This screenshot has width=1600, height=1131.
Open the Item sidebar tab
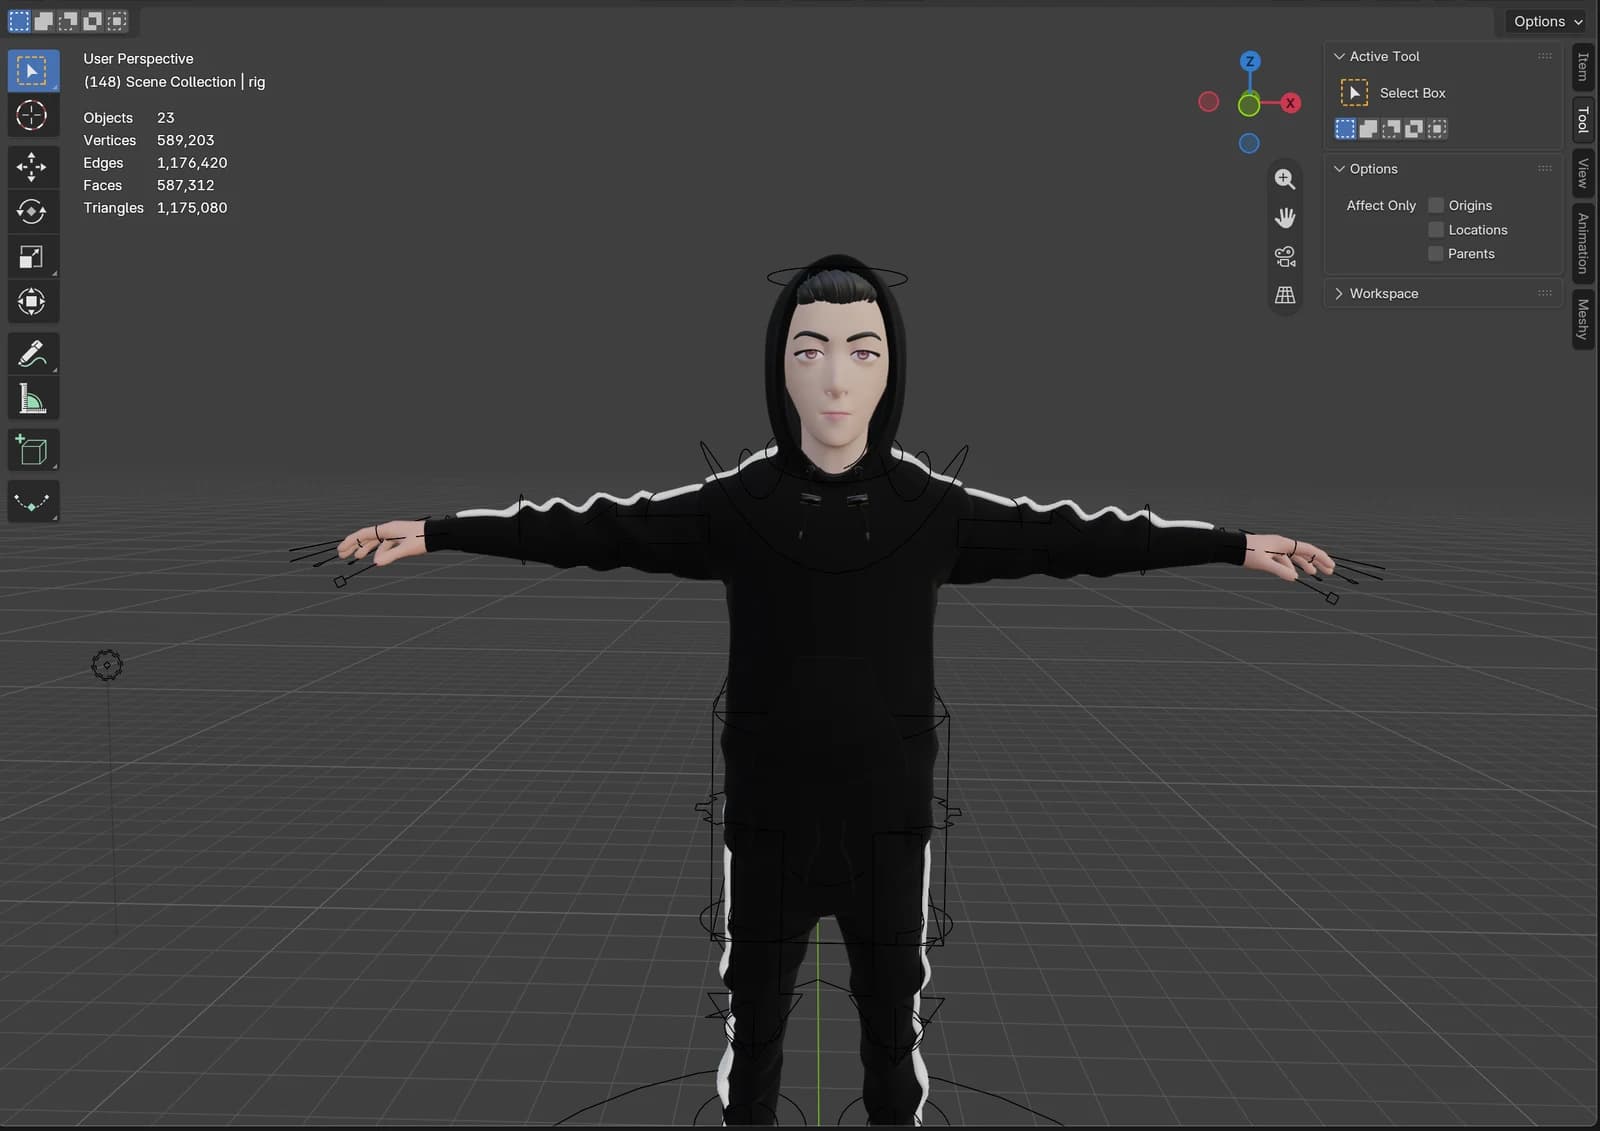(1582, 68)
